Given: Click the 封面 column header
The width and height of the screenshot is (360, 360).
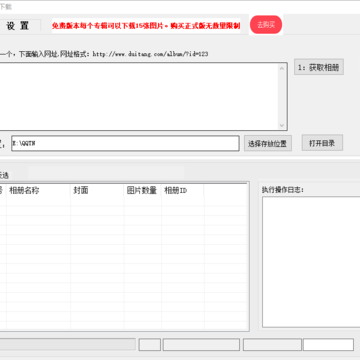Looking at the screenshot, I should [97, 190].
